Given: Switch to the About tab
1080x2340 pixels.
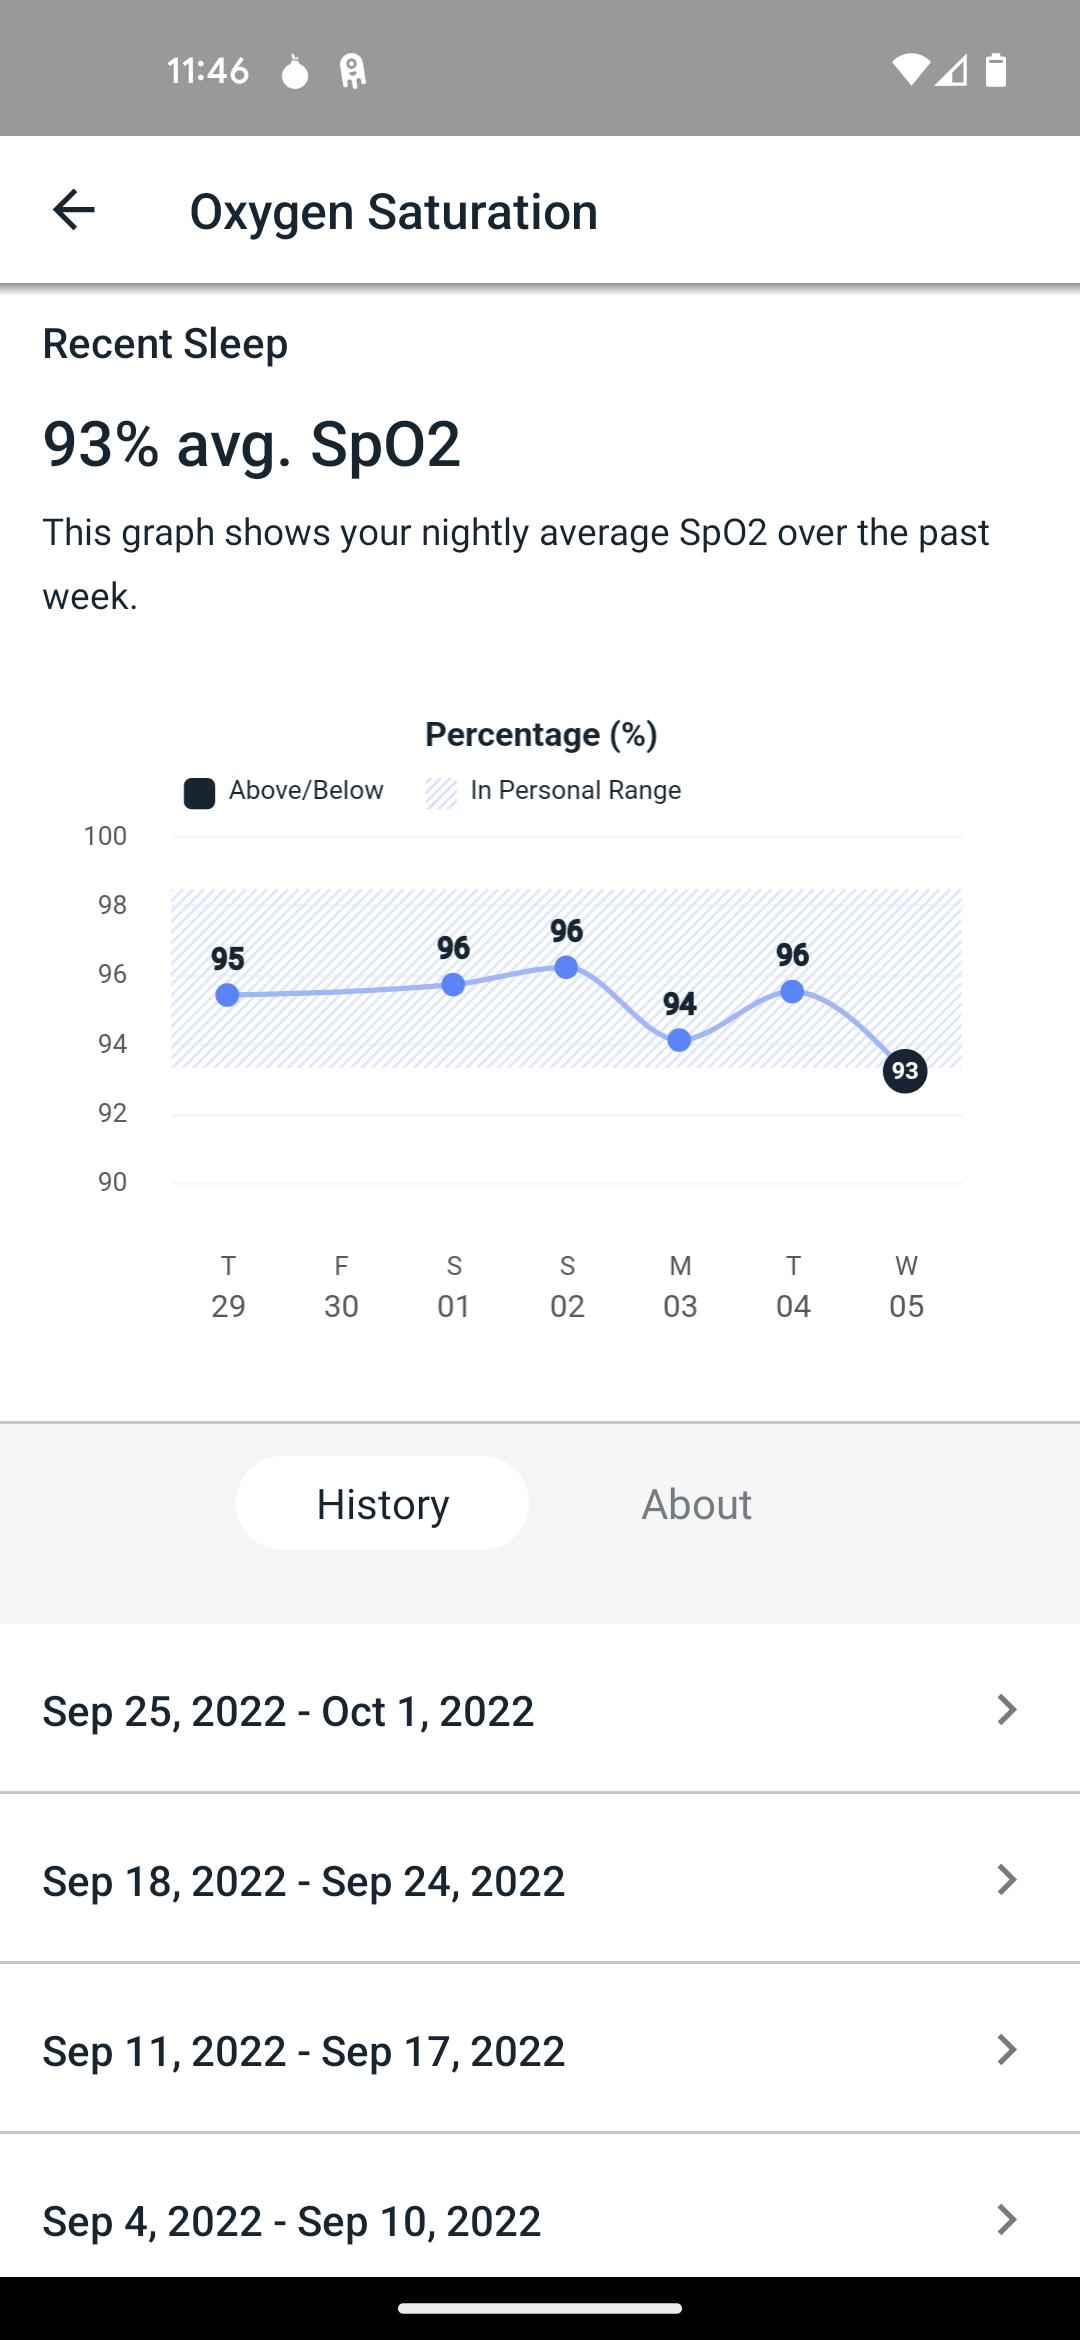Looking at the screenshot, I should tap(697, 1503).
